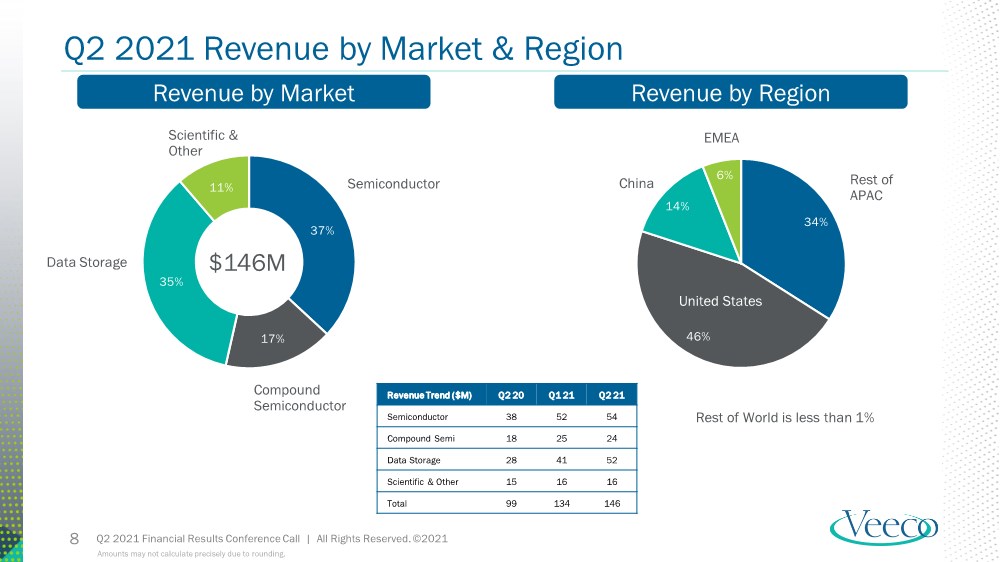The width and height of the screenshot is (1000, 562).
Task: Click the 'Q2 21' column header
Action: (x=612, y=396)
